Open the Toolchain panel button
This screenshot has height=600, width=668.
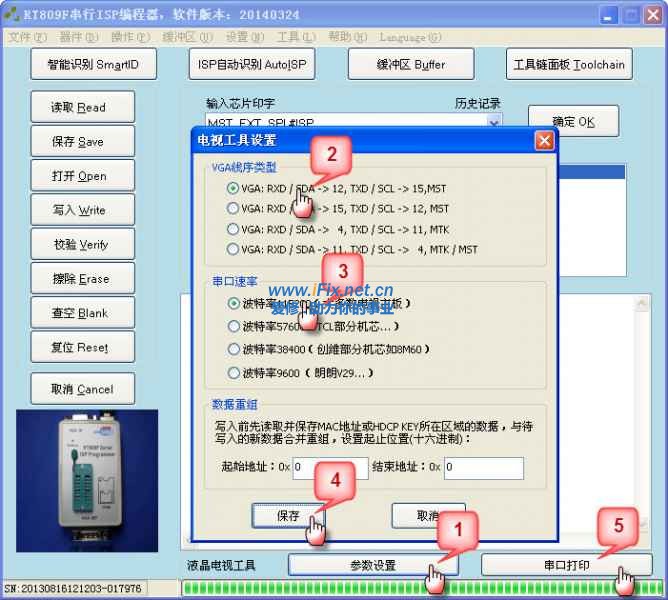pos(568,64)
